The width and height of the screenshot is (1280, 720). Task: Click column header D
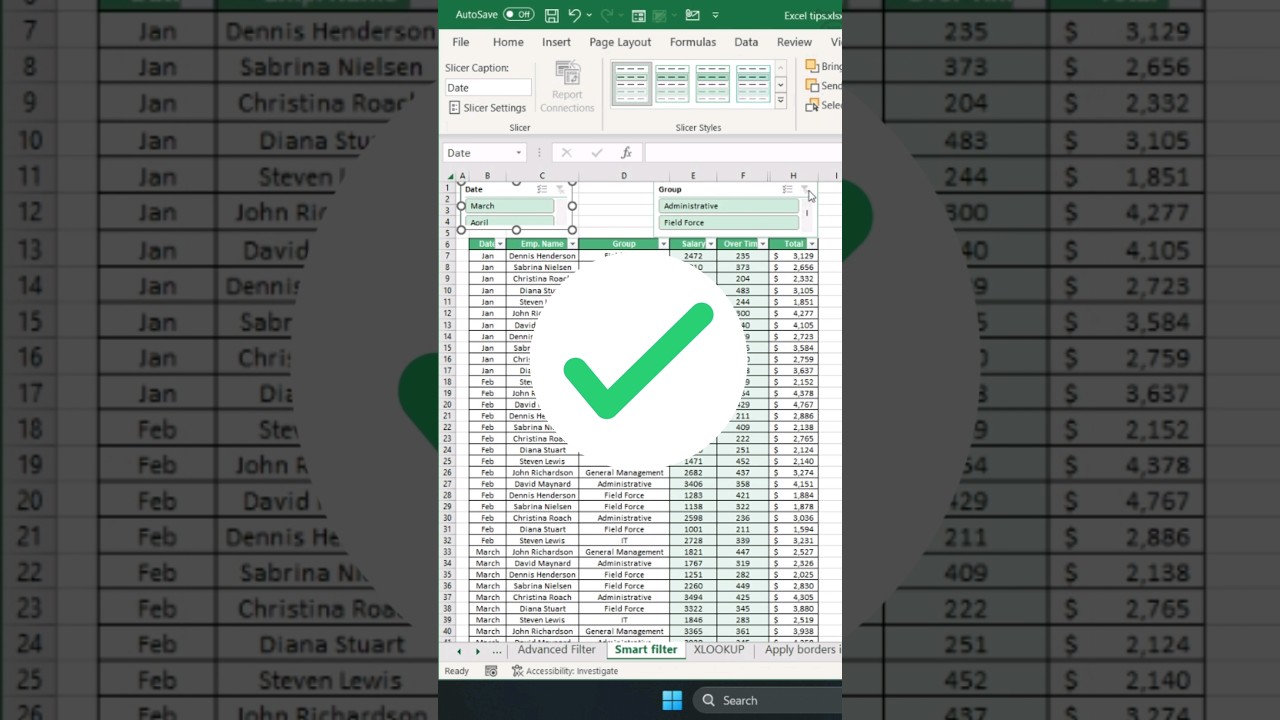tap(624, 176)
